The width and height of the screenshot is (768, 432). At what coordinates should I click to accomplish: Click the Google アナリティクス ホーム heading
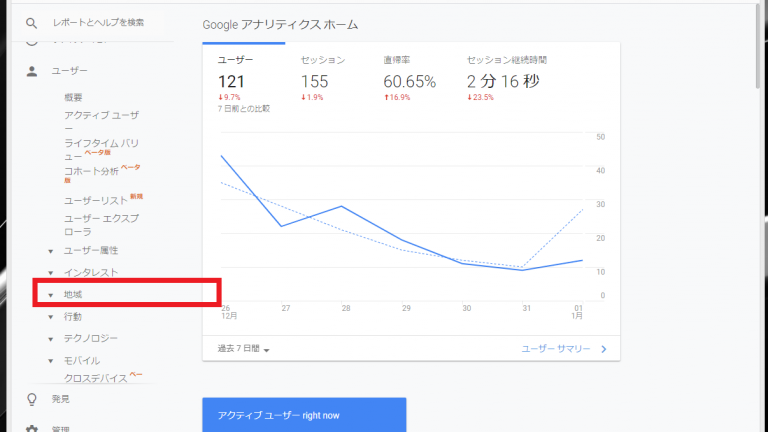coord(280,25)
